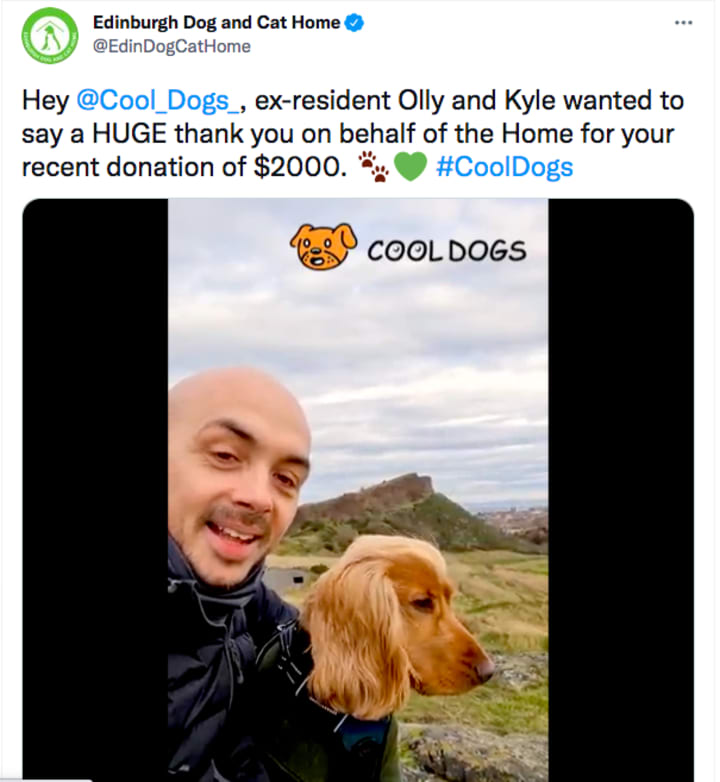Screen dimensions: 720x782
Task: Click the Edinburgh Dog and Cat Home avatar
Action: click(x=50, y=35)
